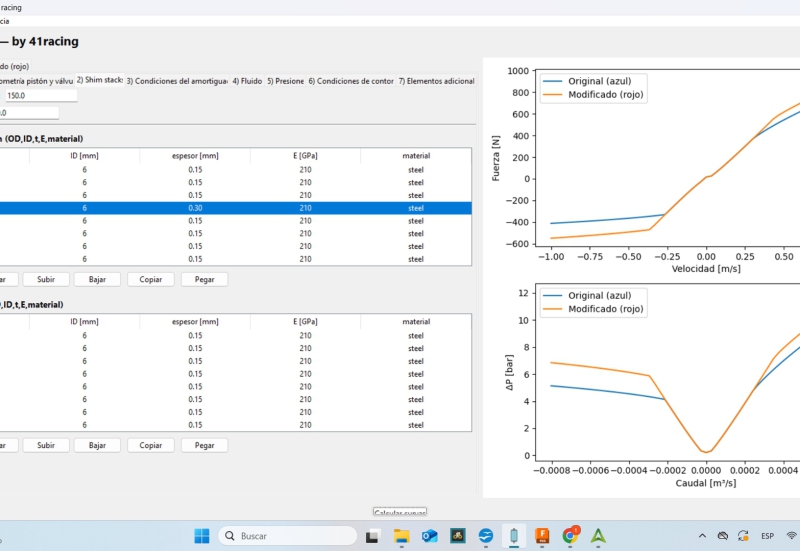Open Task View from the taskbar
The width and height of the screenshot is (800, 551).
tap(373, 535)
